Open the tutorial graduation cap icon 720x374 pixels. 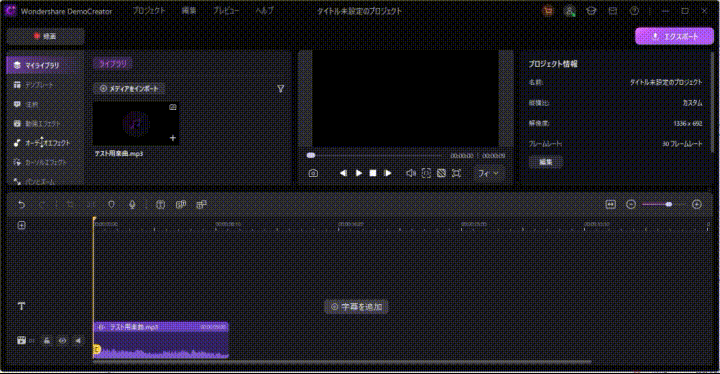(x=591, y=11)
